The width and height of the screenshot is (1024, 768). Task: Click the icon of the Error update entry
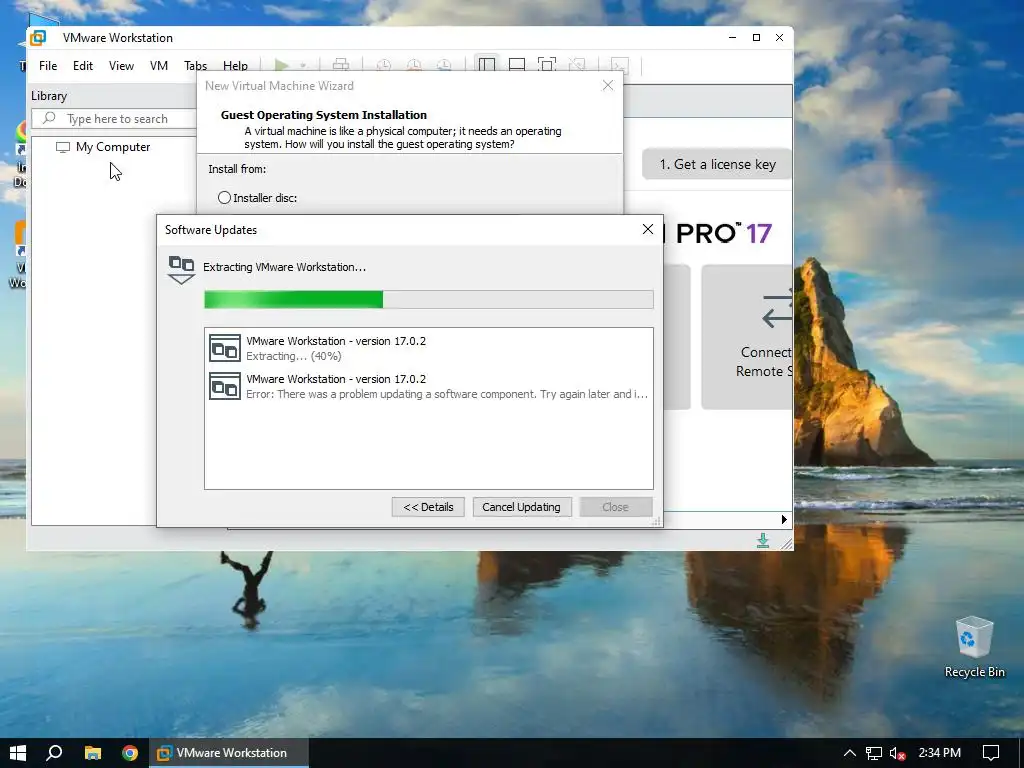225,386
